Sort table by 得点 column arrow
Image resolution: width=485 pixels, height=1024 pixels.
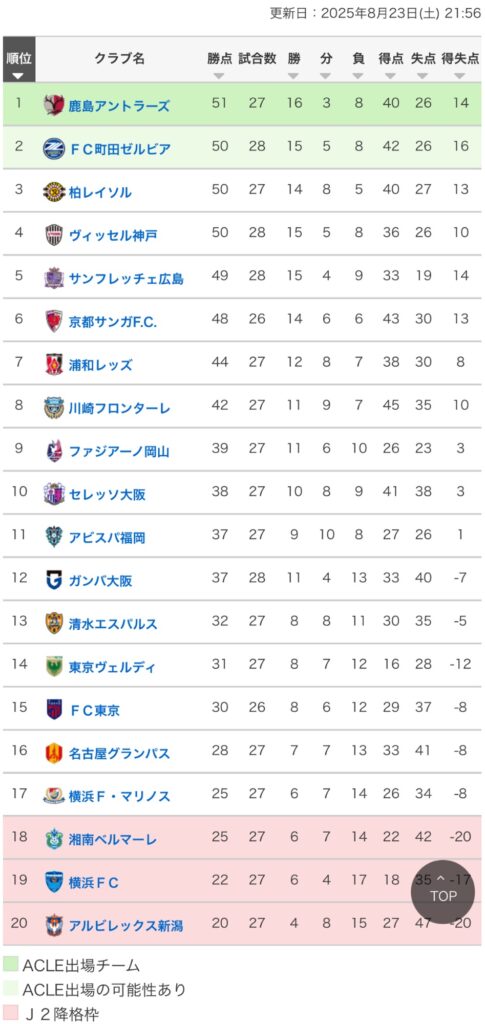click(x=391, y=76)
